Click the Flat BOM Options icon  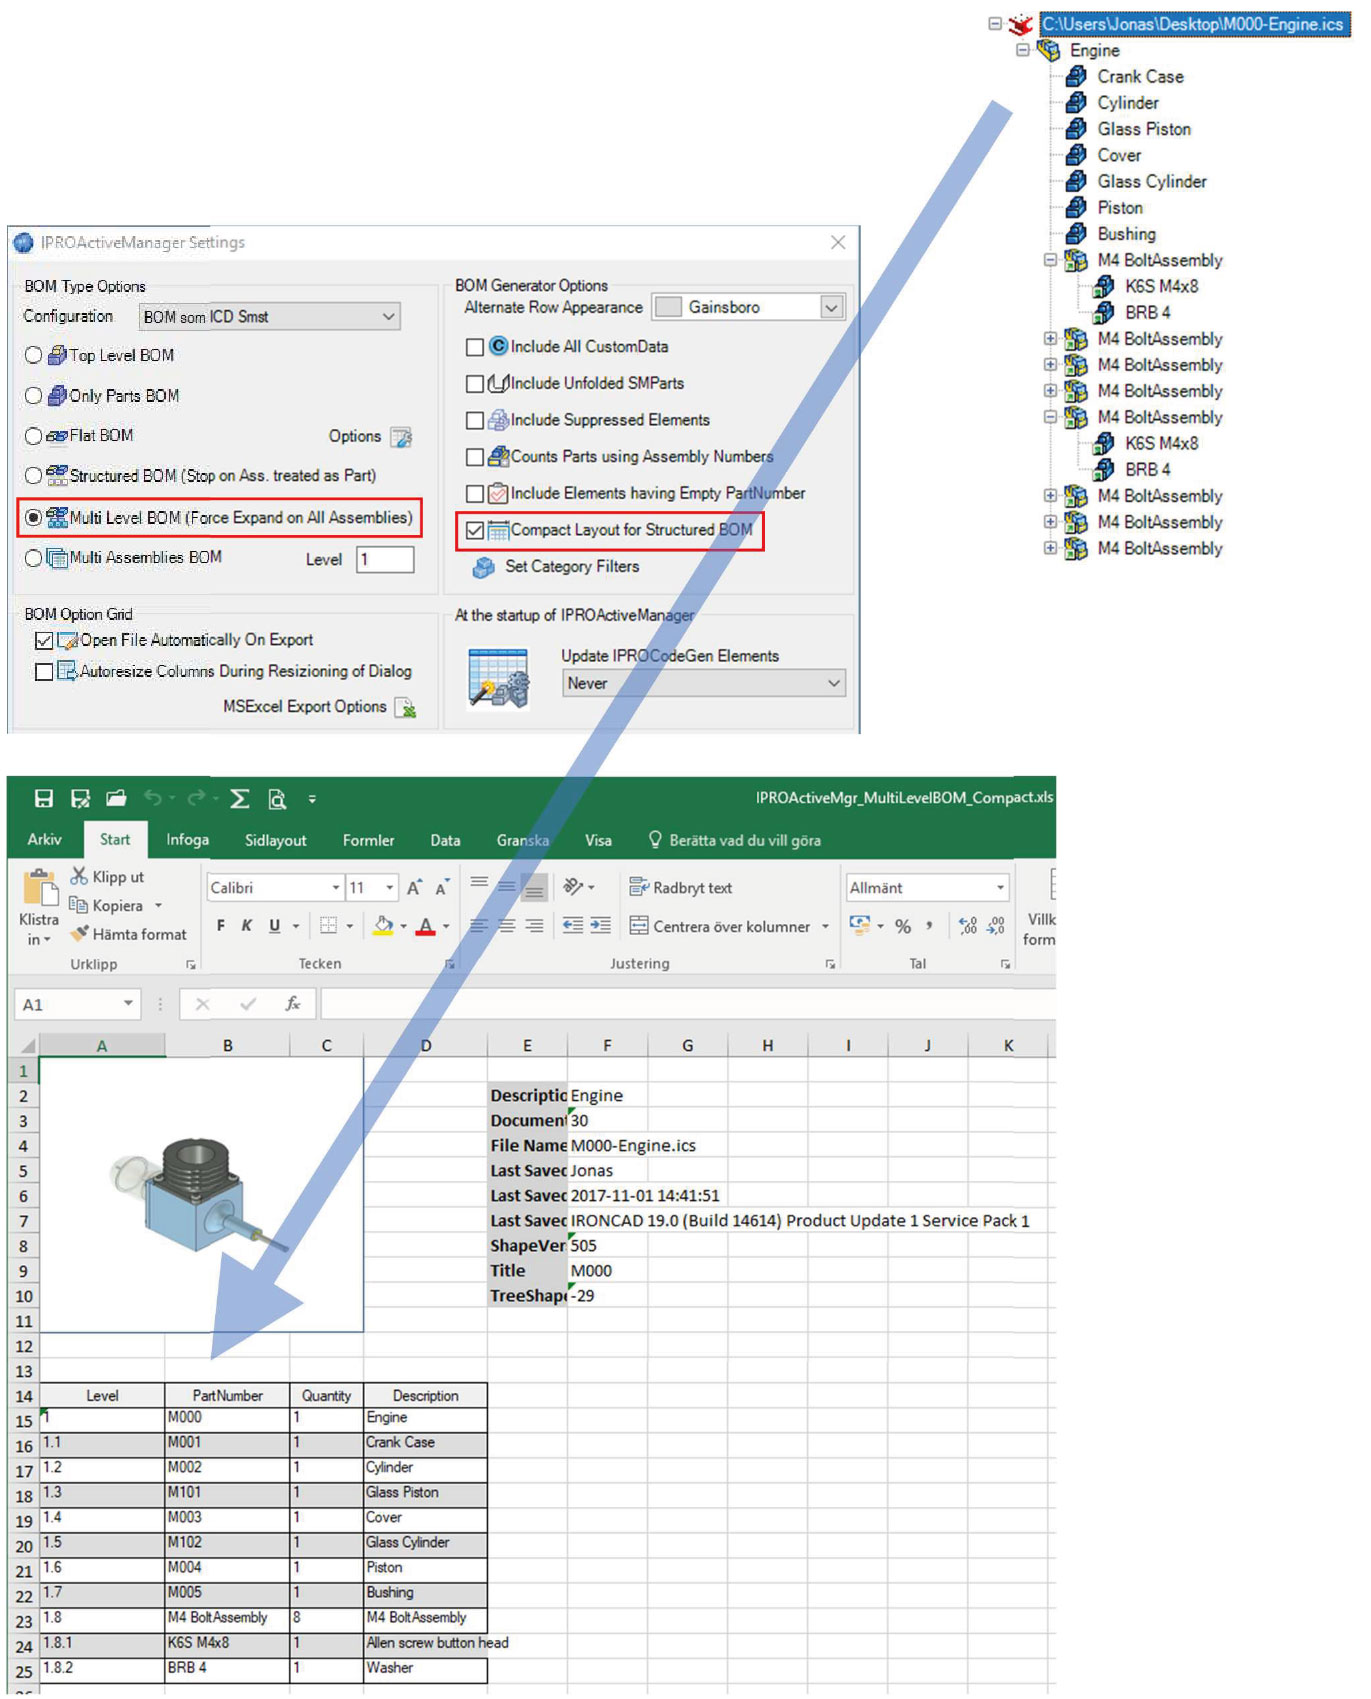pyautogui.click(x=401, y=437)
